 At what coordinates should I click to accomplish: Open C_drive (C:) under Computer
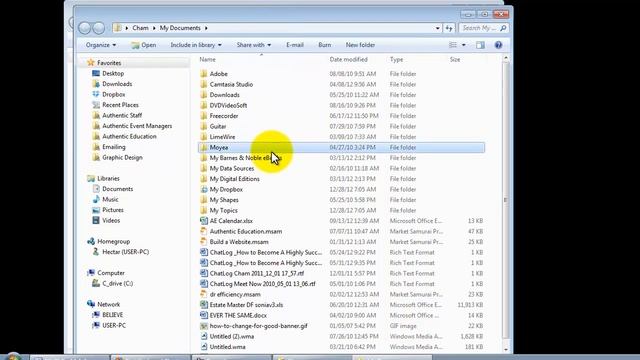pos(118,283)
